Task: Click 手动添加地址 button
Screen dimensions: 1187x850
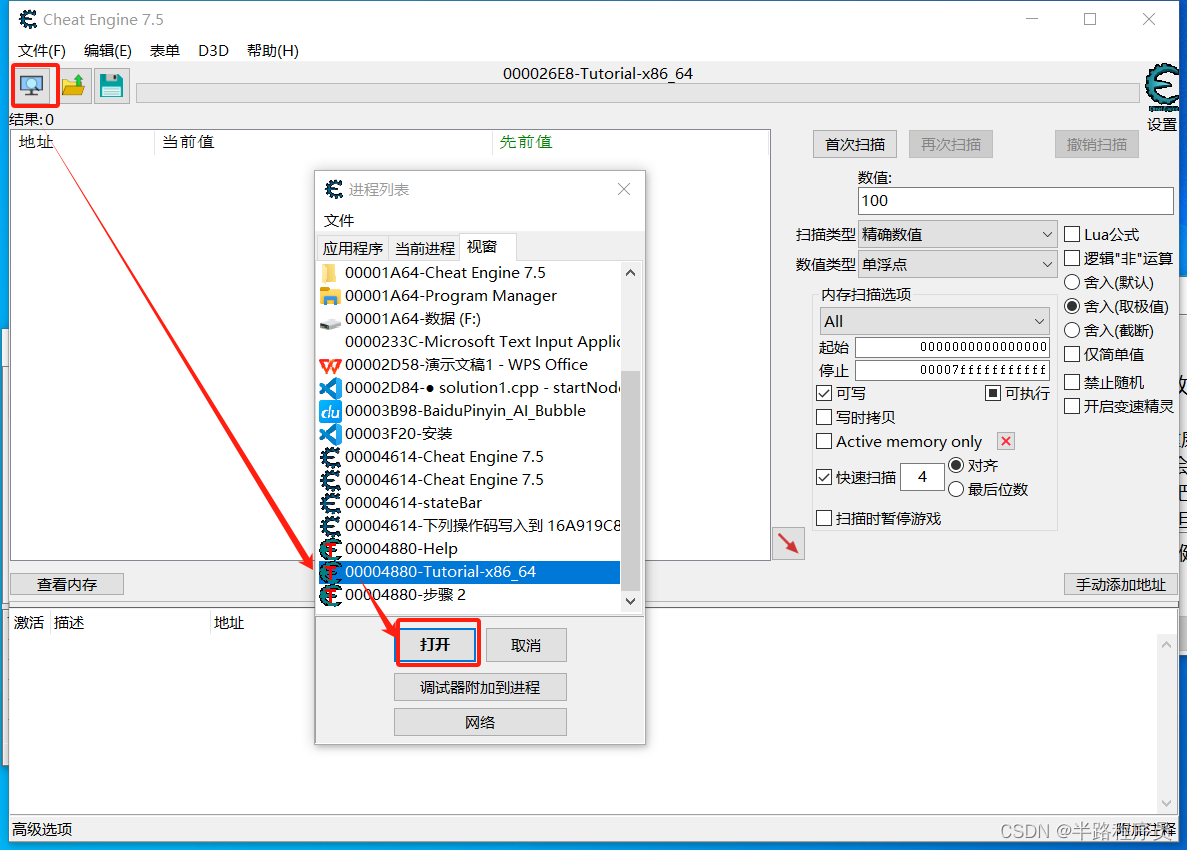Action: point(1120,584)
